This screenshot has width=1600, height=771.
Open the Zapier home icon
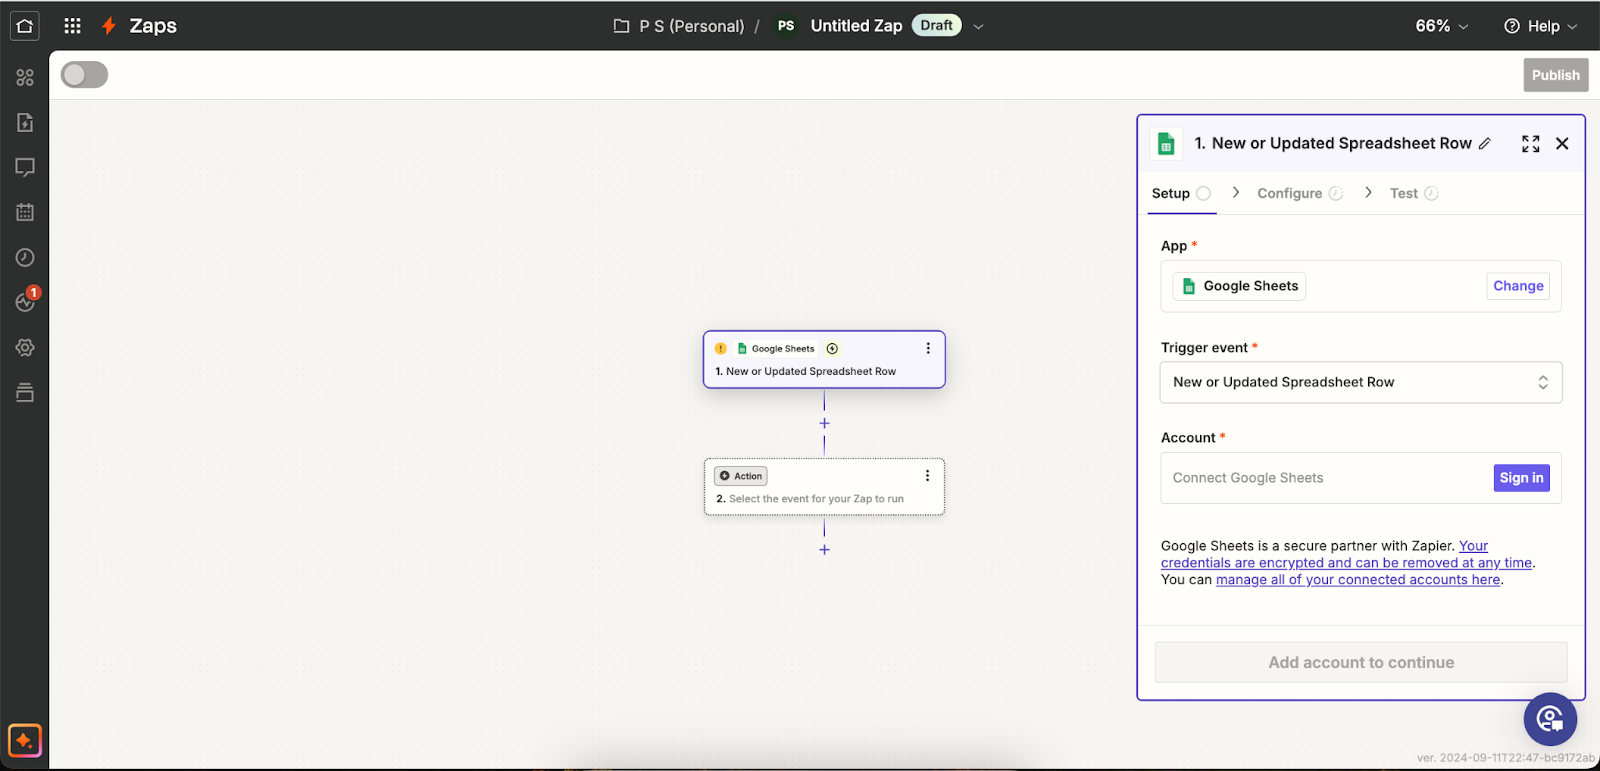(25, 26)
